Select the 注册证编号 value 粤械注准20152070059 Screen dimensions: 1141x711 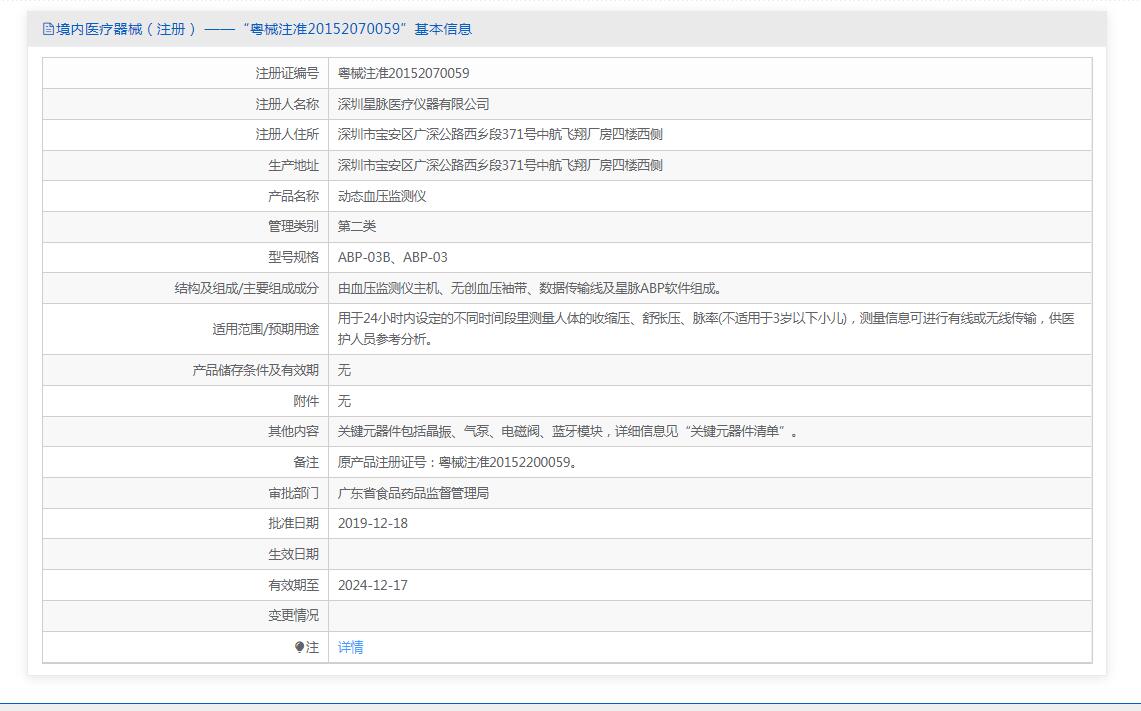(403, 73)
